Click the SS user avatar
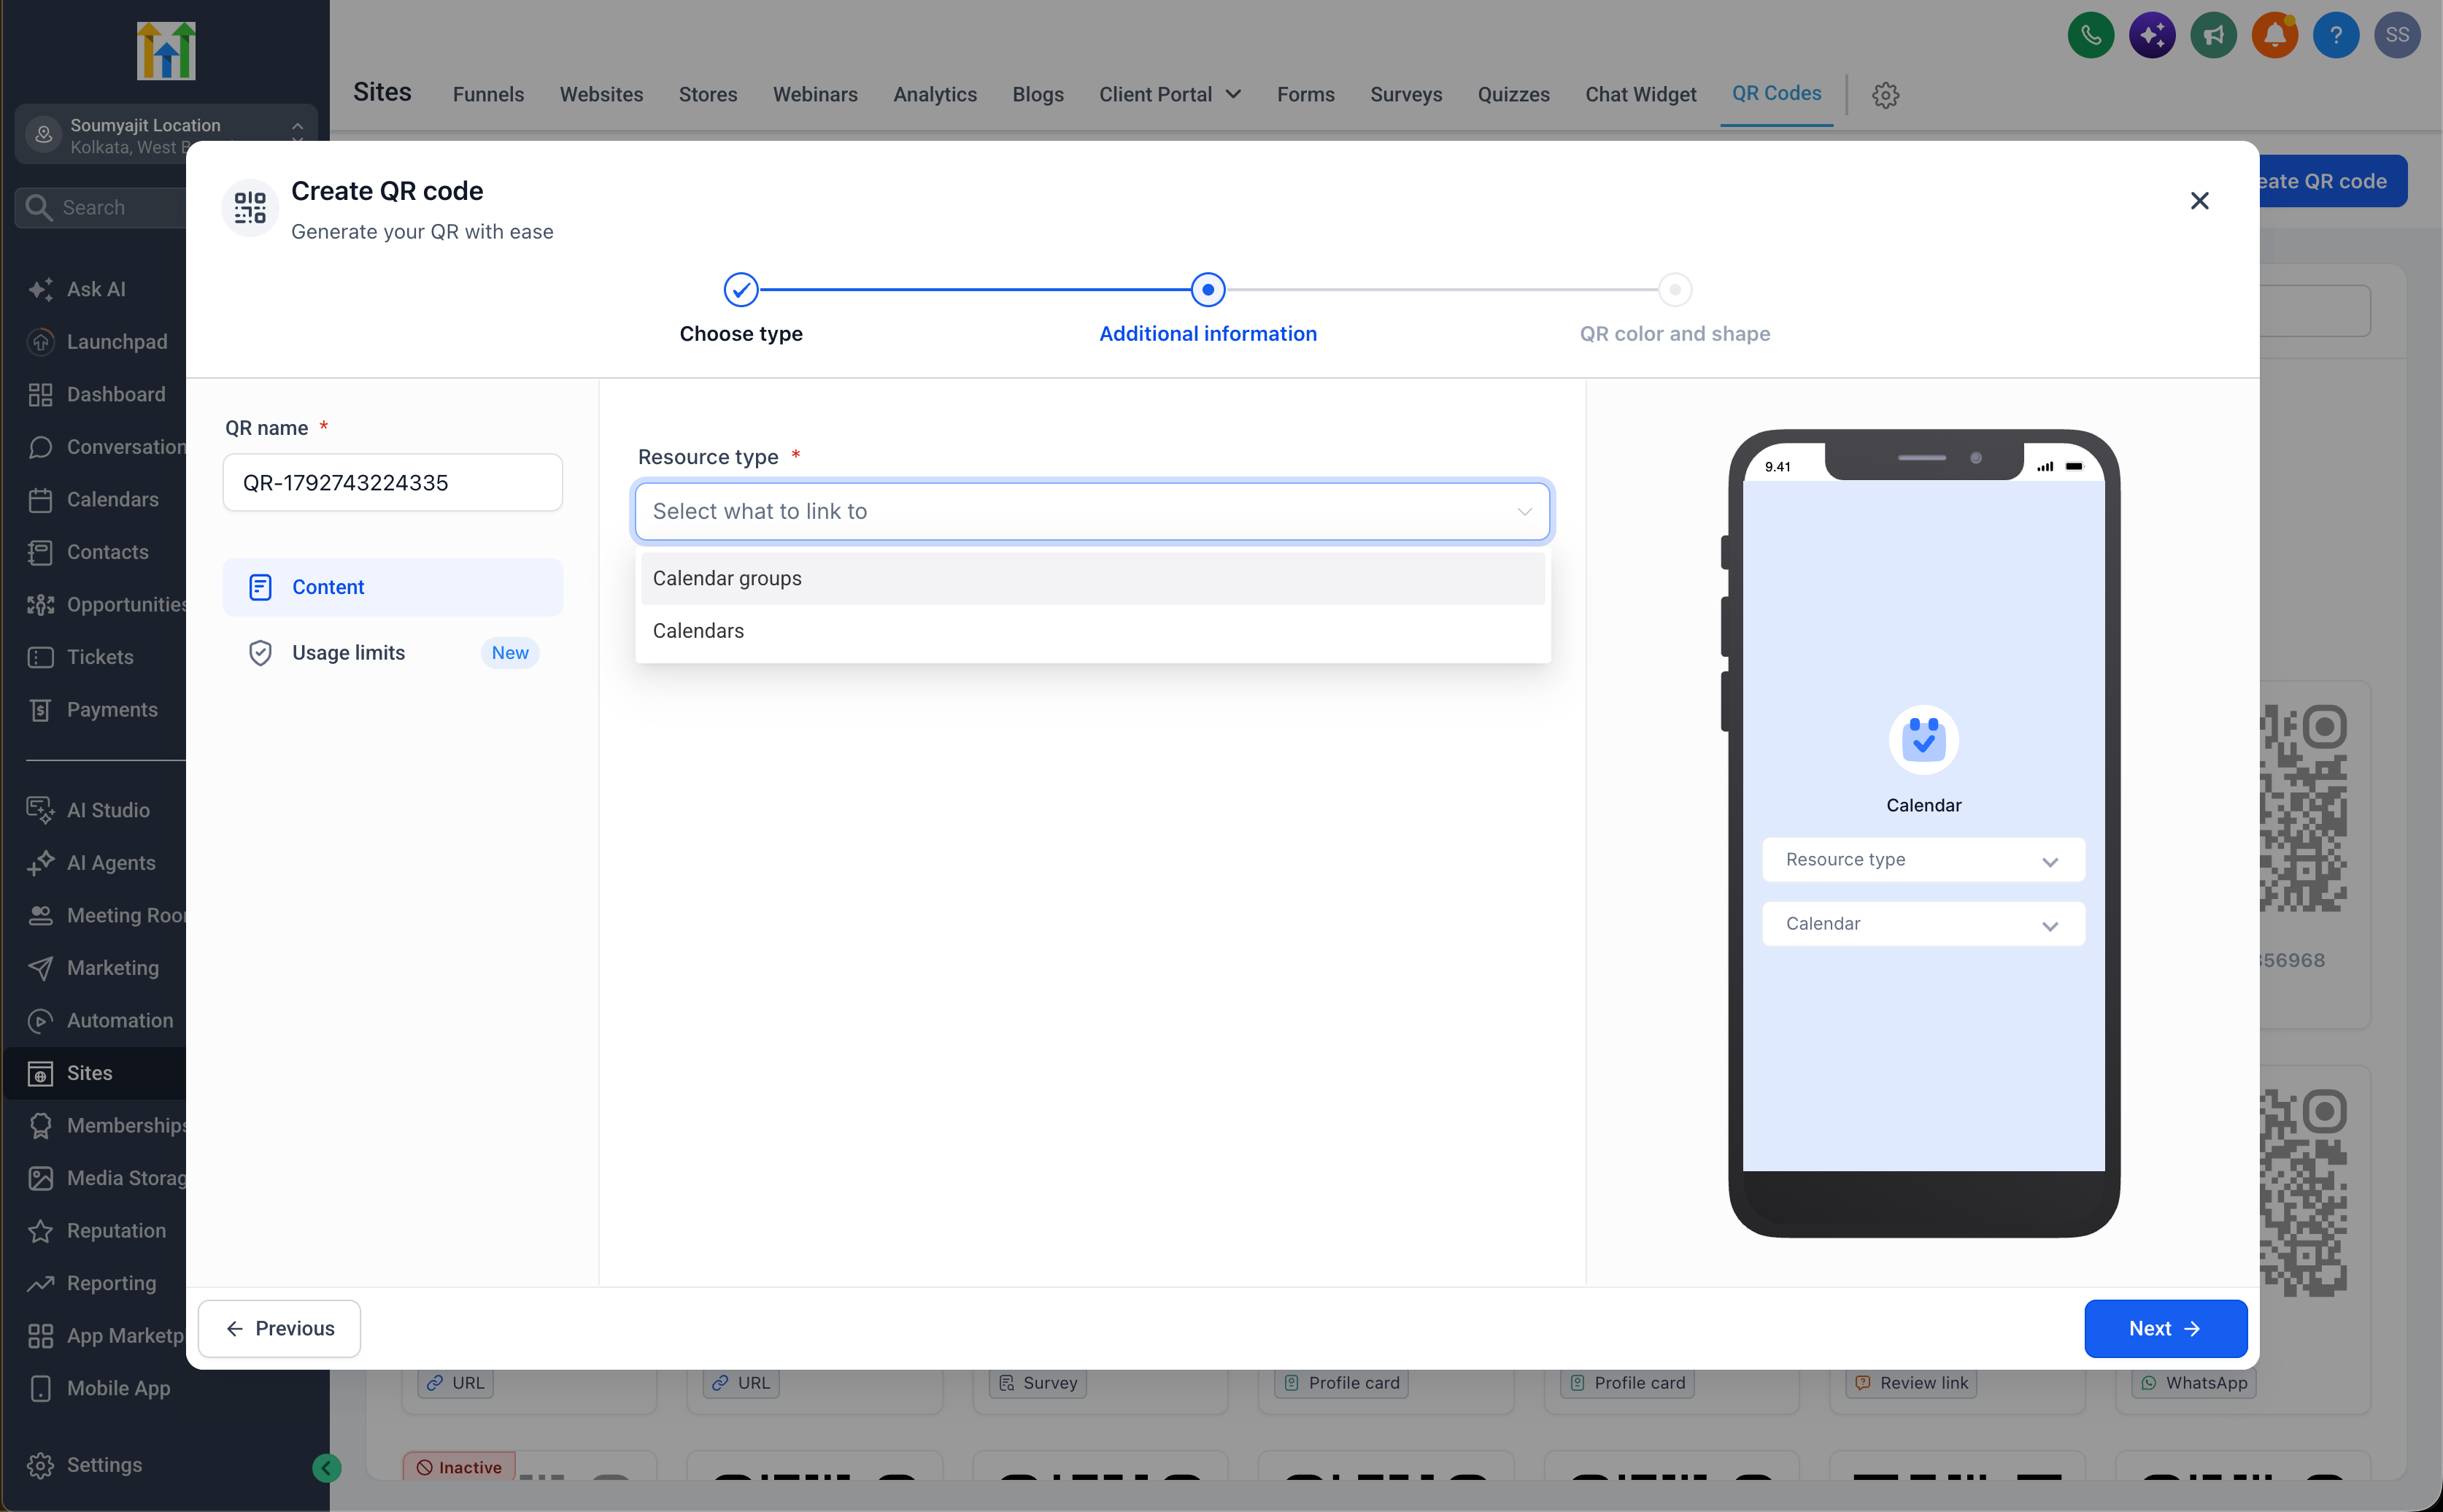2443x1512 pixels. tap(2397, 36)
